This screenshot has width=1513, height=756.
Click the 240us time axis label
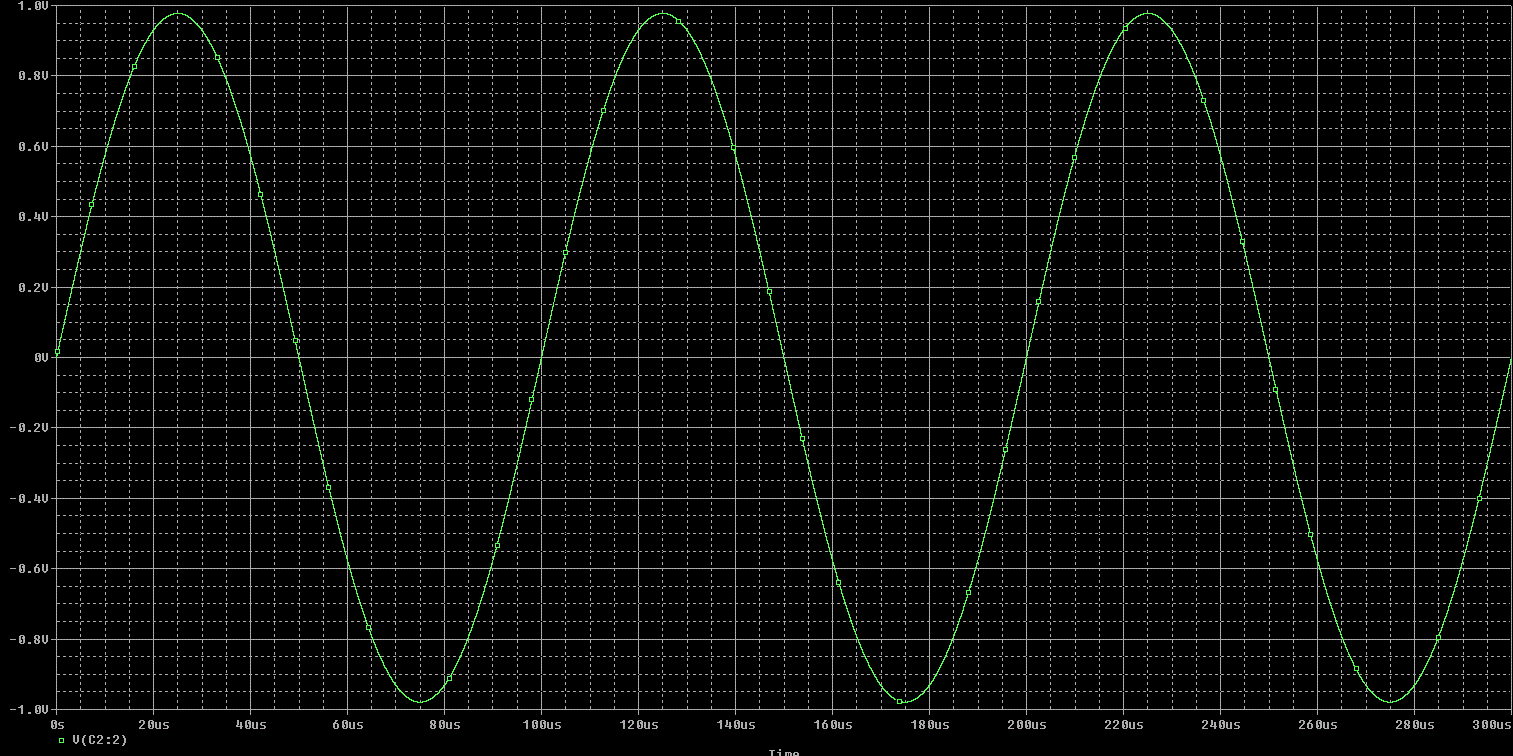[x=1221, y=724]
